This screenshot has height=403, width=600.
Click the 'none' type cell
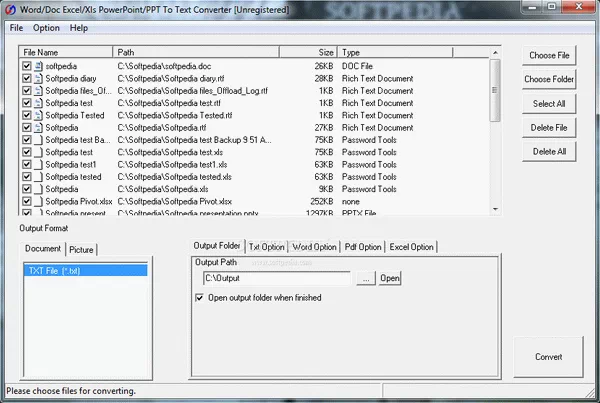351,201
